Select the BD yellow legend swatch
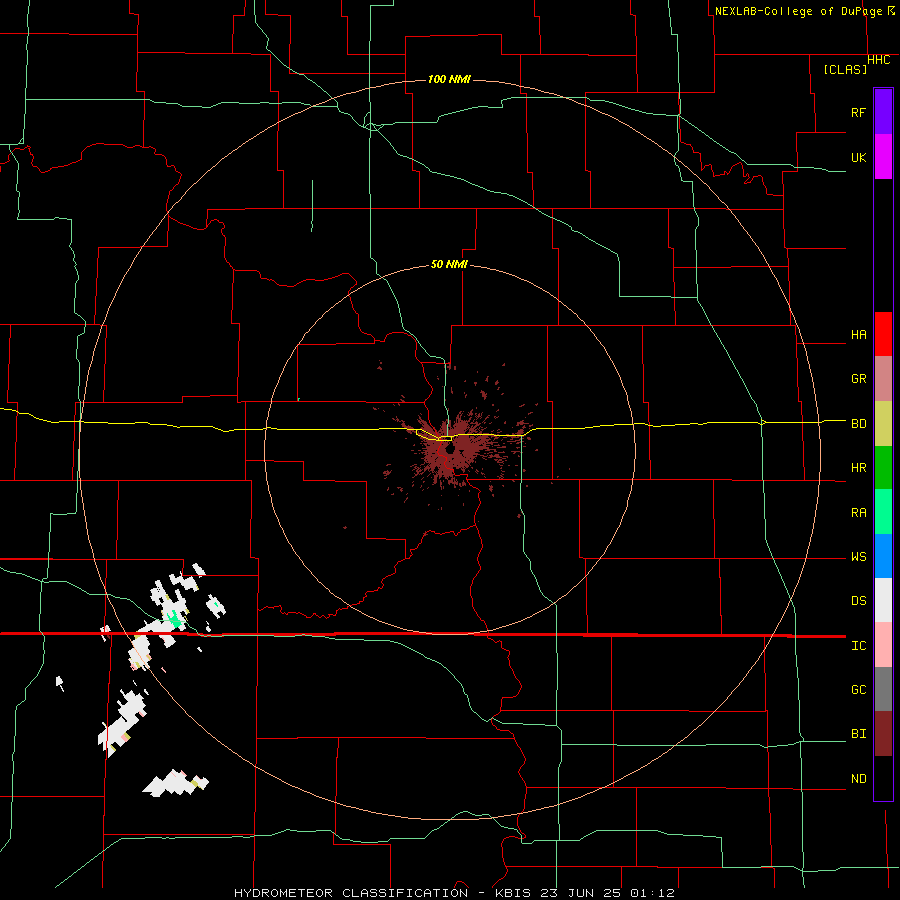The image size is (900, 900). point(883,424)
